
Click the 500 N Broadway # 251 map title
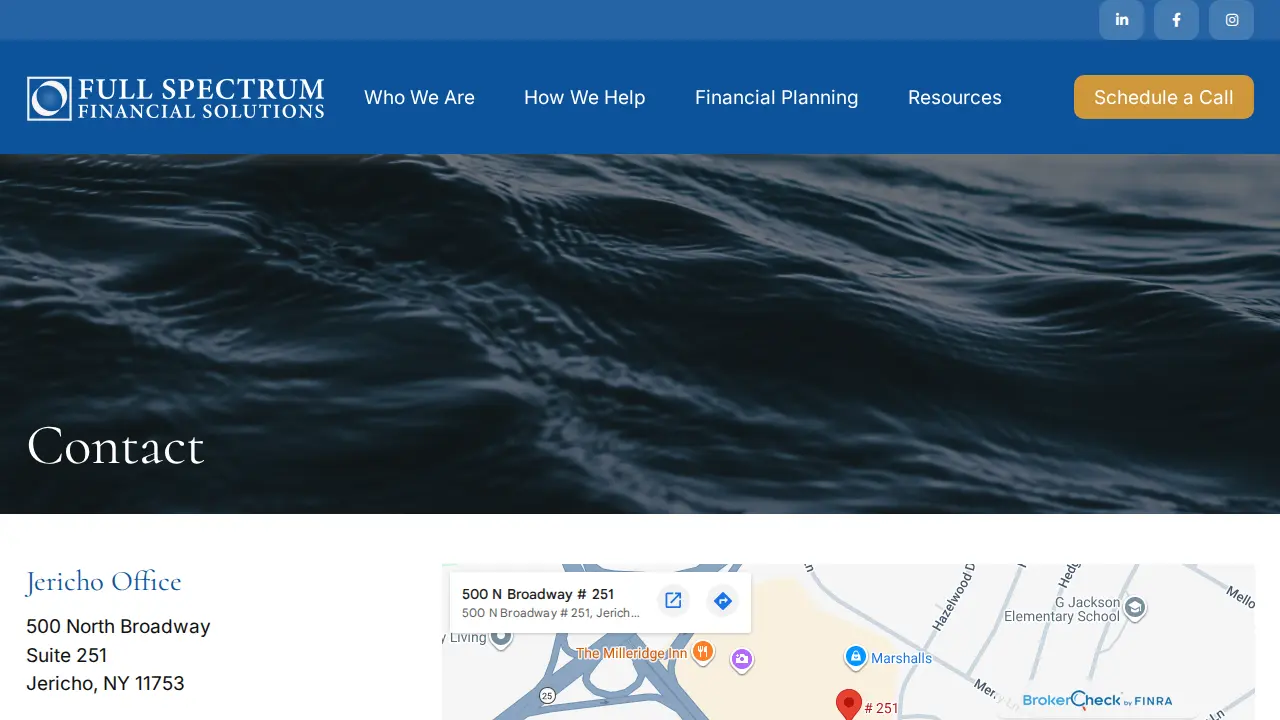pos(538,594)
